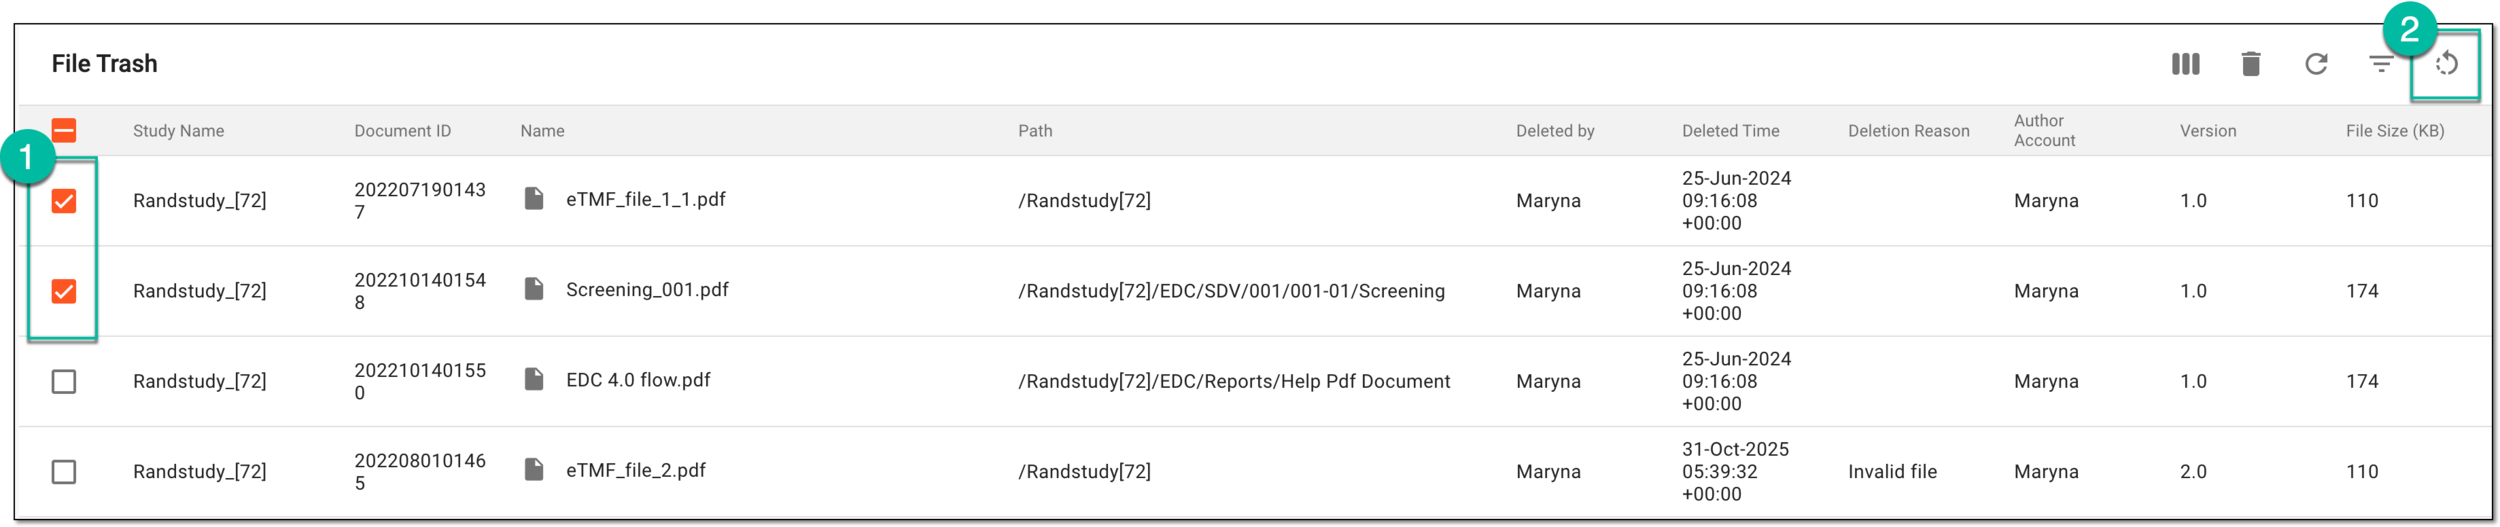Screen dimensions: 2500x527
Task: Click the File Size (KB) column header
Action: [x=2395, y=131]
